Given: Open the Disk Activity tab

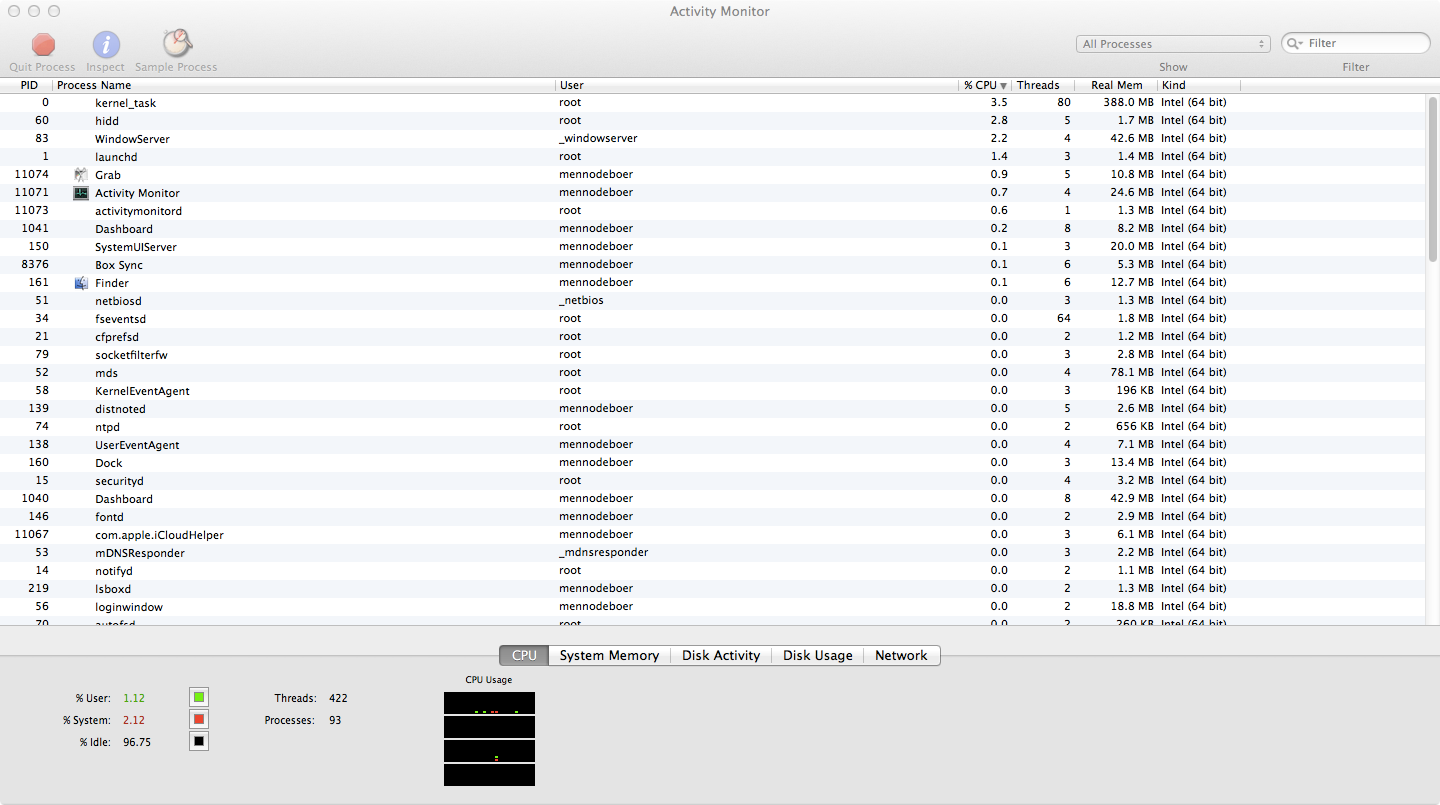Looking at the screenshot, I should [721, 656].
